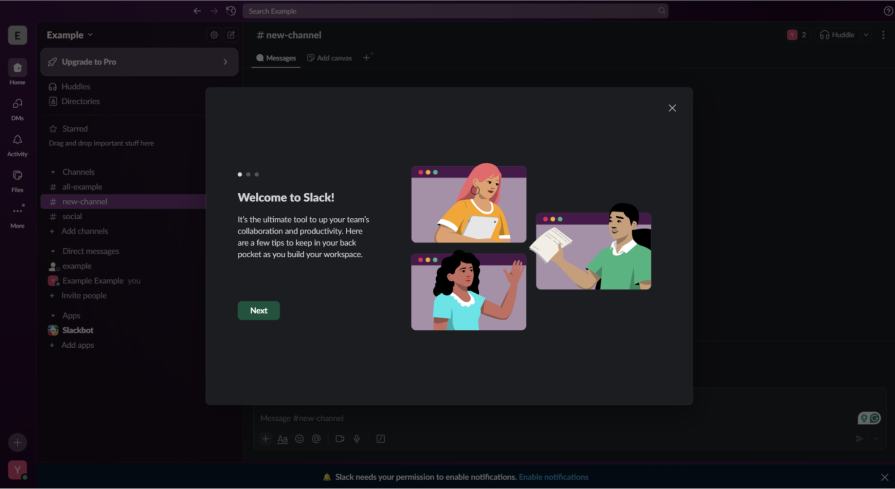Click the record audio microphone icon
The image size is (895, 489).
pyautogui.click(x=357, y=439)
